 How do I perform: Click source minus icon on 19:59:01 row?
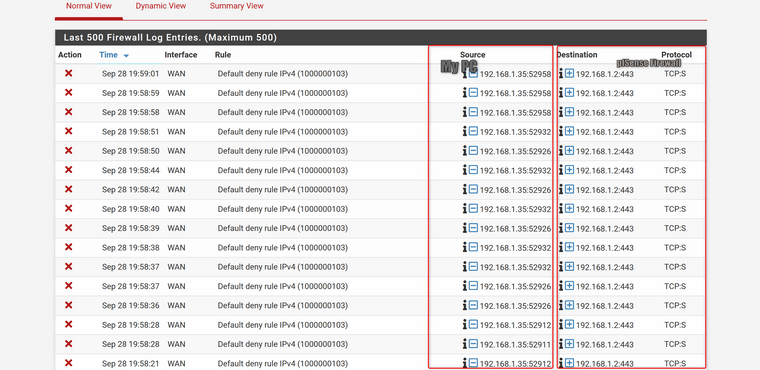pos(473,74)
